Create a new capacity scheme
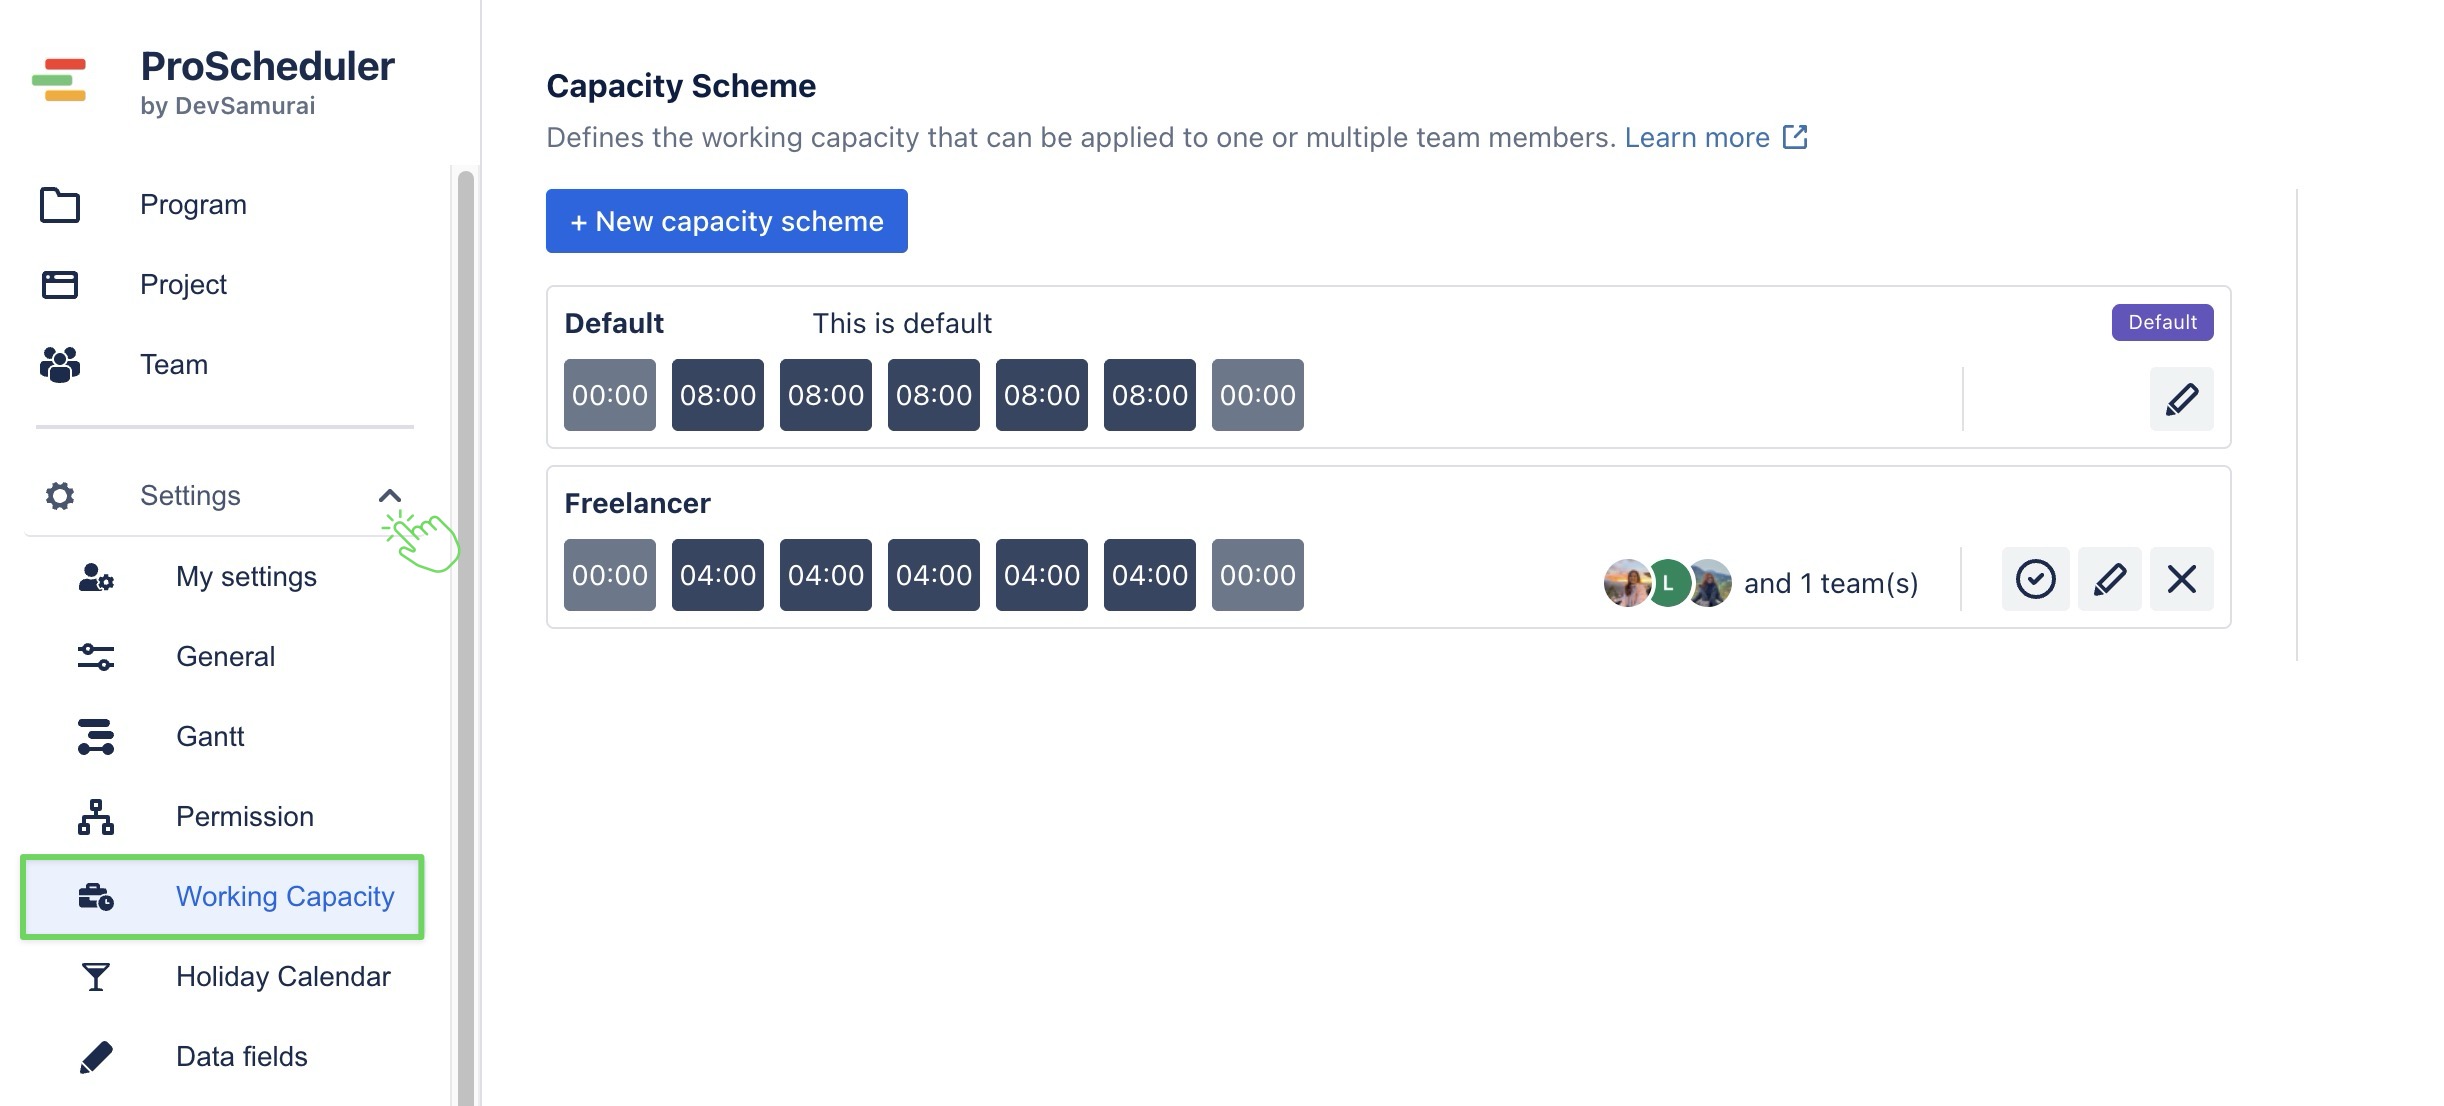This screenshot has height=1106, width=2444. [726, 221]
